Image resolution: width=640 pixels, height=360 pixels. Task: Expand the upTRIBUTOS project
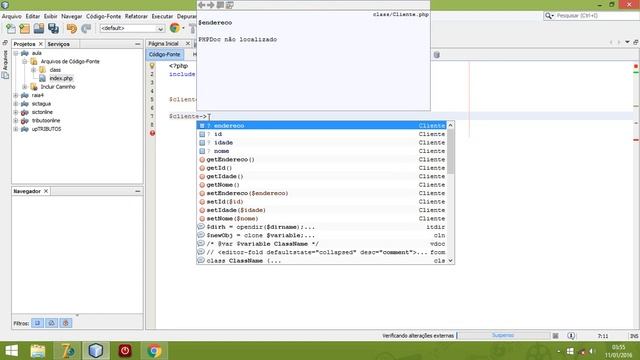point(16,129)
